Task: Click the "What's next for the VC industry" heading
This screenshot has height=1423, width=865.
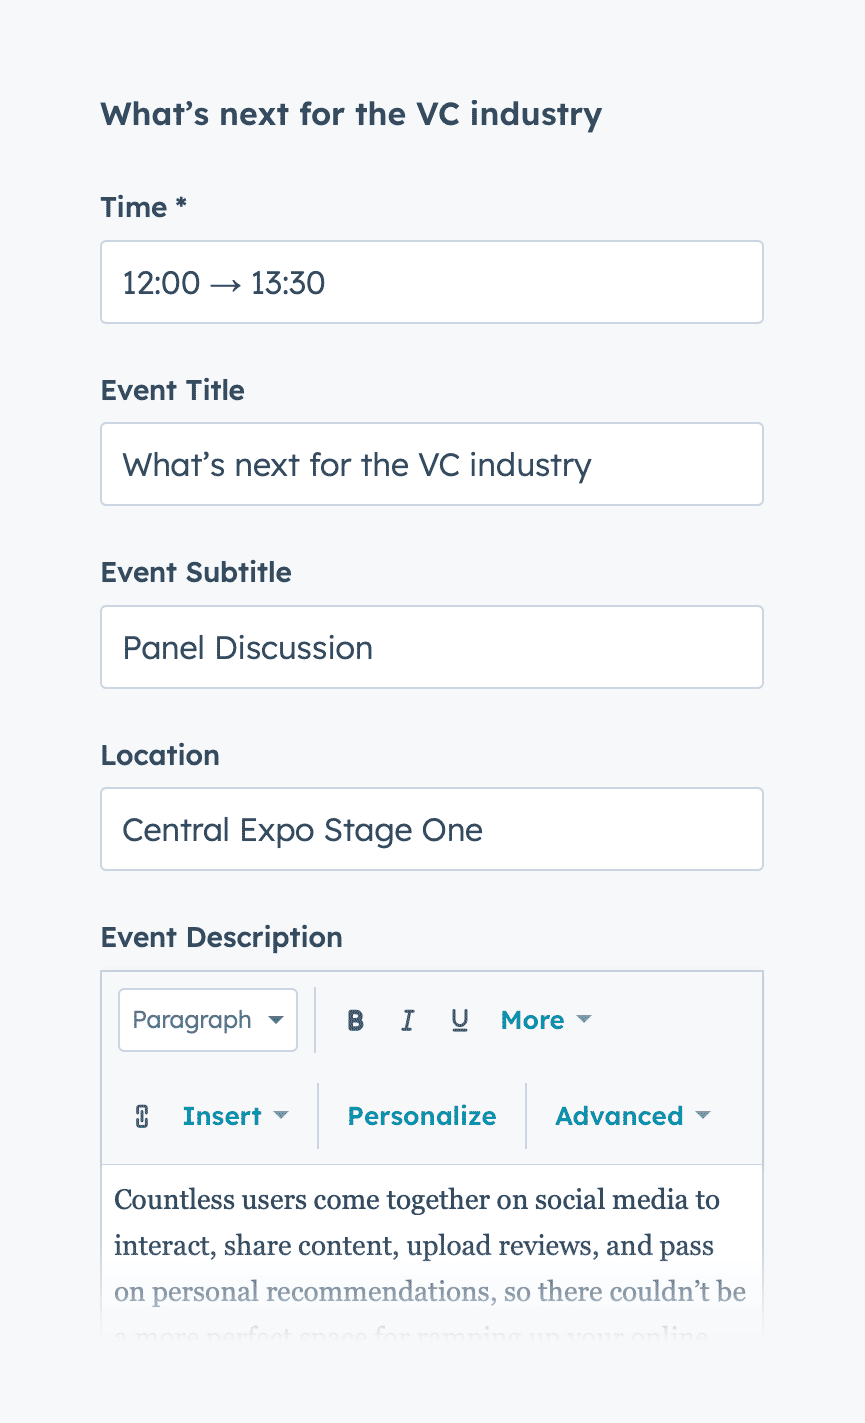Action: point(351,114)
